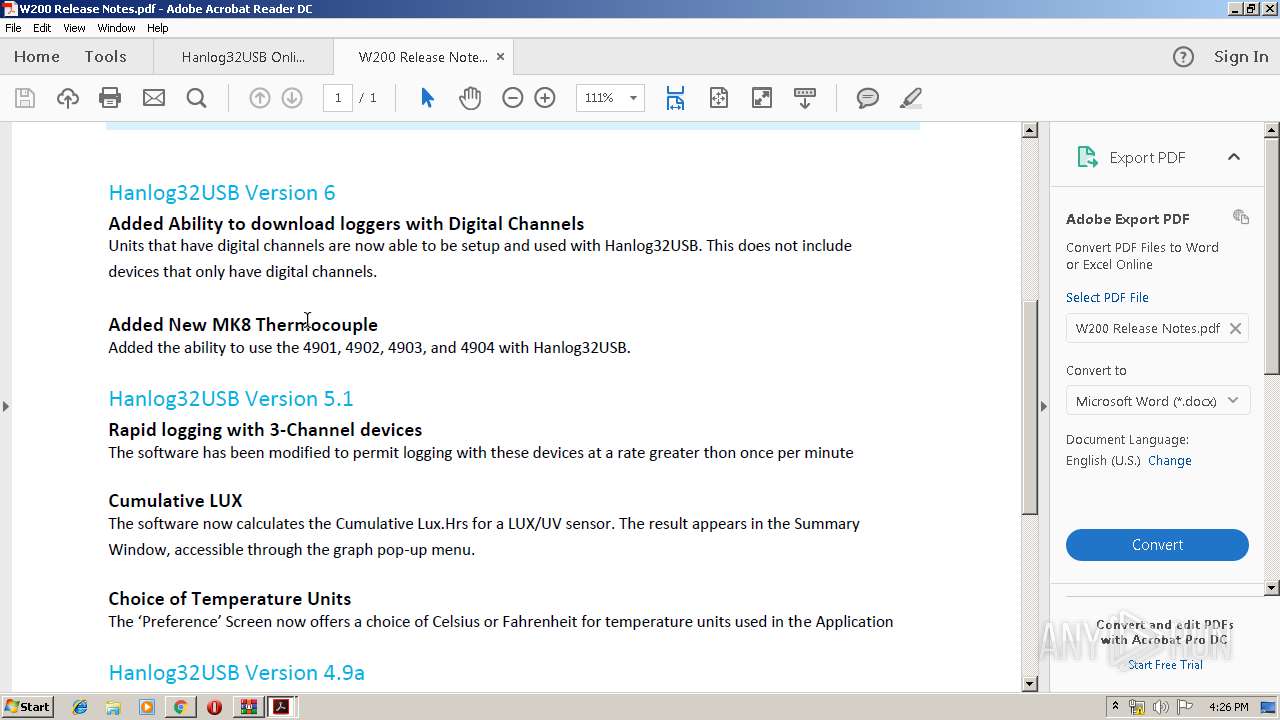
Task: Show hidden system tray icons arrow
Action: (x=1115, y=707)
